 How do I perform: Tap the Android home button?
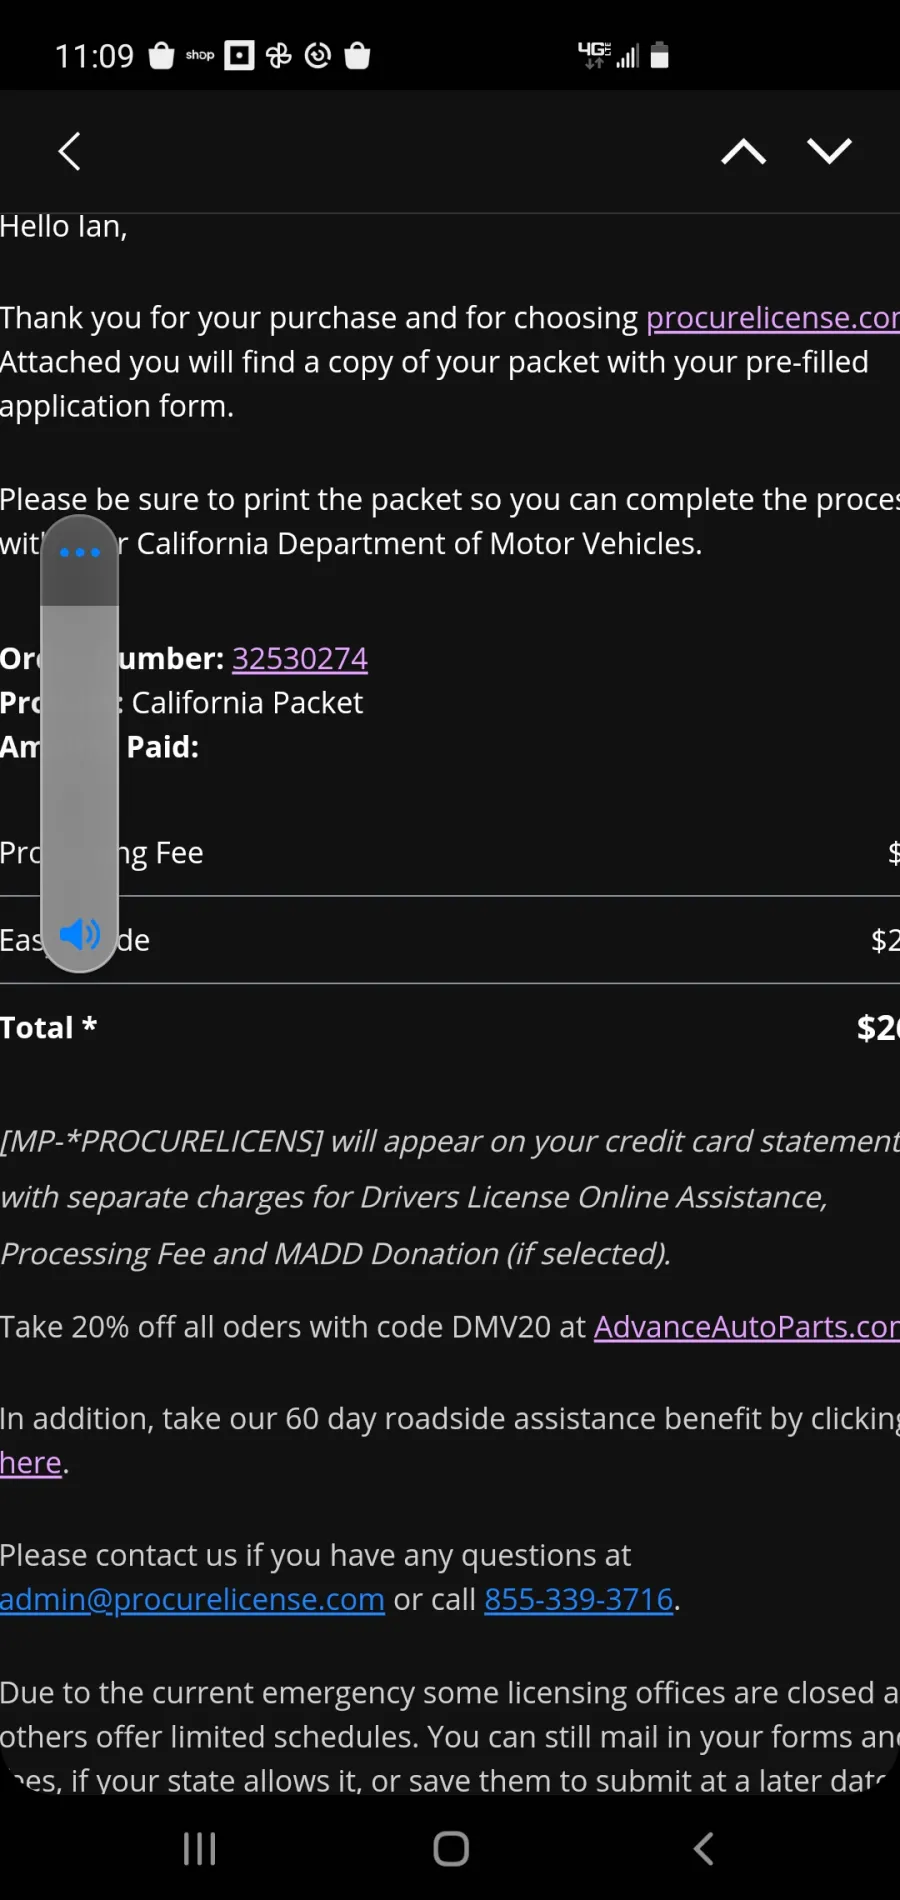(451, 1849)
